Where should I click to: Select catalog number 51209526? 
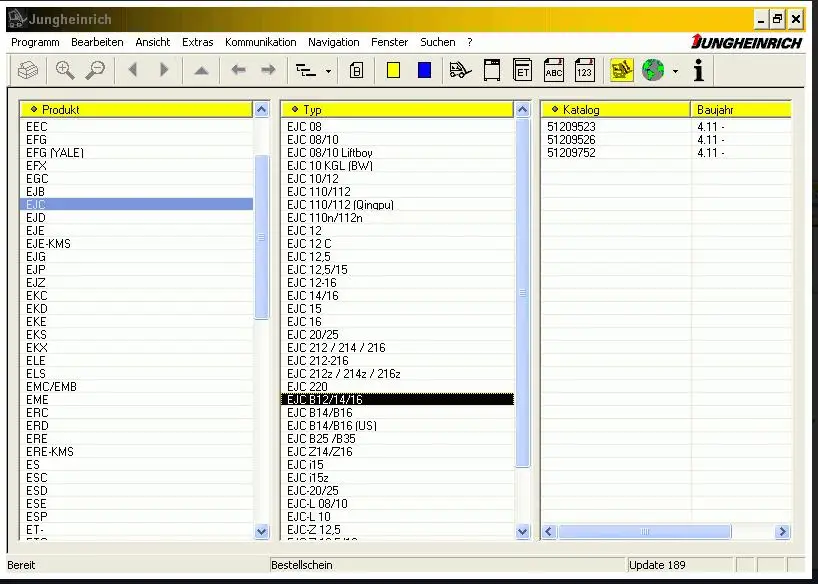point(571,140)
